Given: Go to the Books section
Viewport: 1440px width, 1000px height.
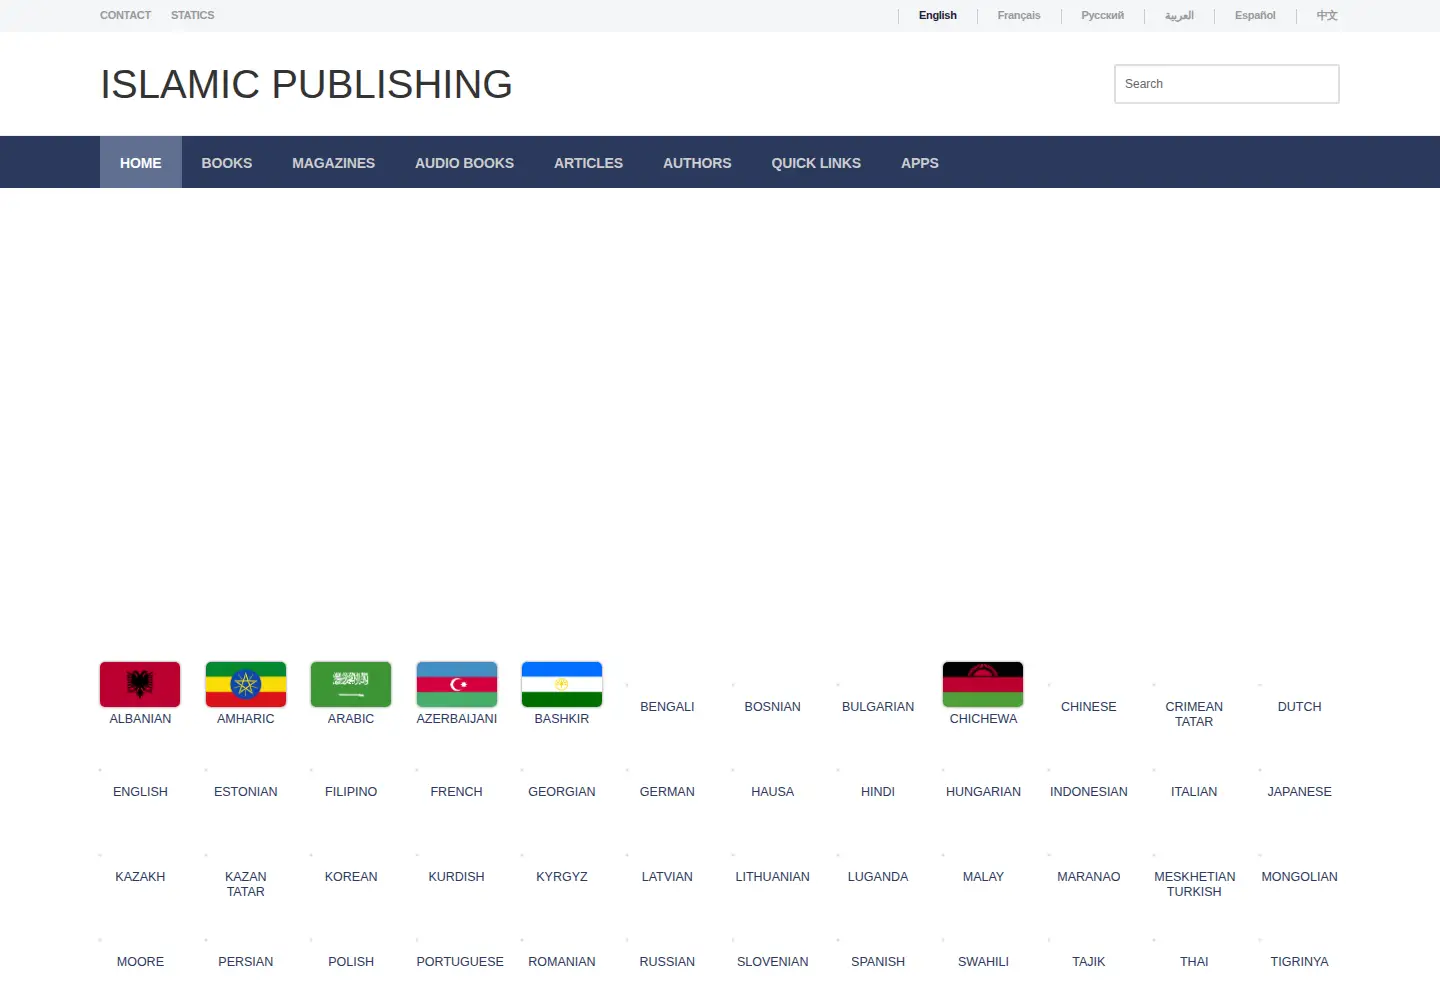Looking at the screenshot, I should (227, 163).
